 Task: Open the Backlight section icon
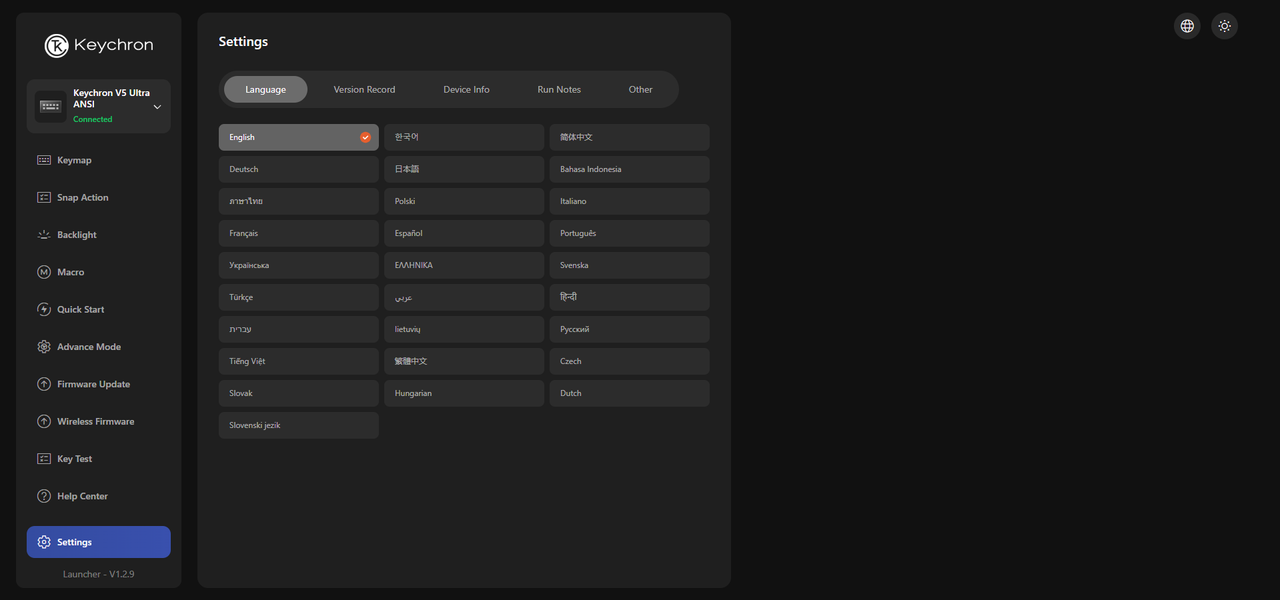(44, 235)
